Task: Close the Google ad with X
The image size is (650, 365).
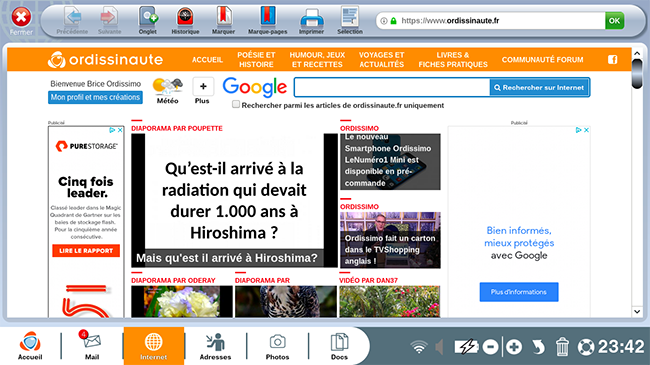Action: [x=587, y=130]
